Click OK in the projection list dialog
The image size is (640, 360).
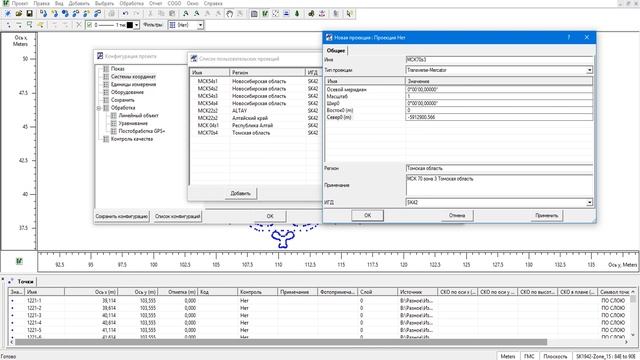click(270, 216)
